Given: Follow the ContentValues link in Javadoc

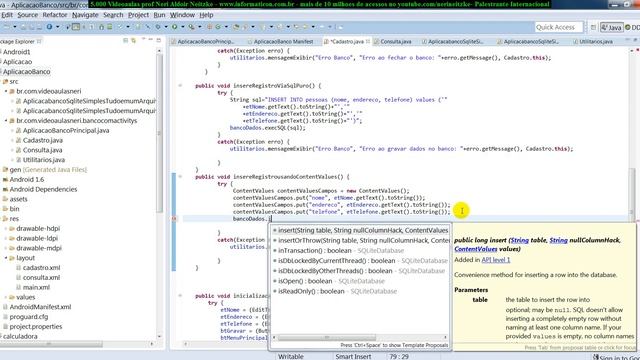Looking at the screenshot, I should pos(476,249).
